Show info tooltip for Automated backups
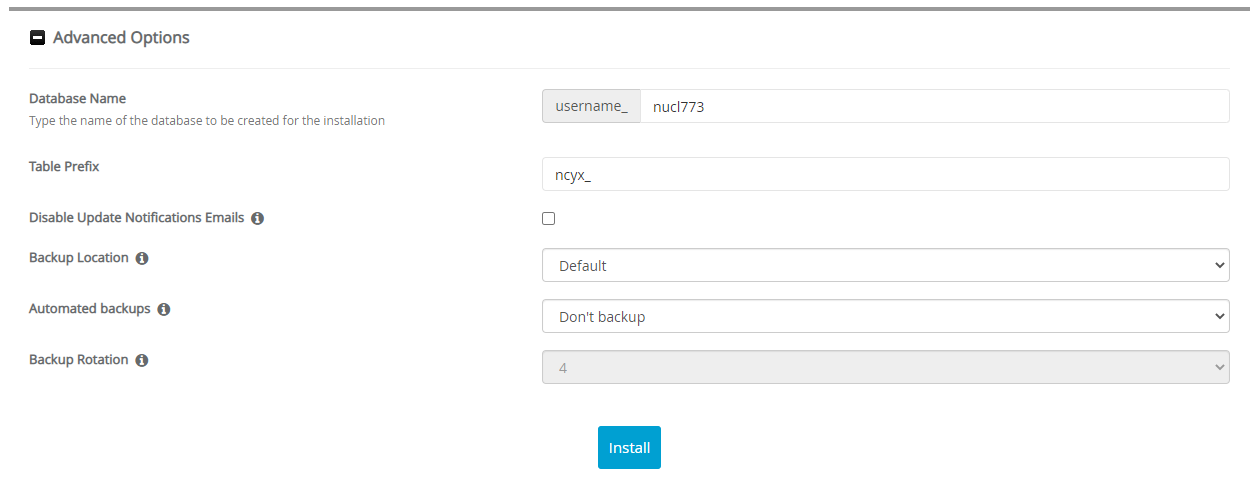 [164, 310]
